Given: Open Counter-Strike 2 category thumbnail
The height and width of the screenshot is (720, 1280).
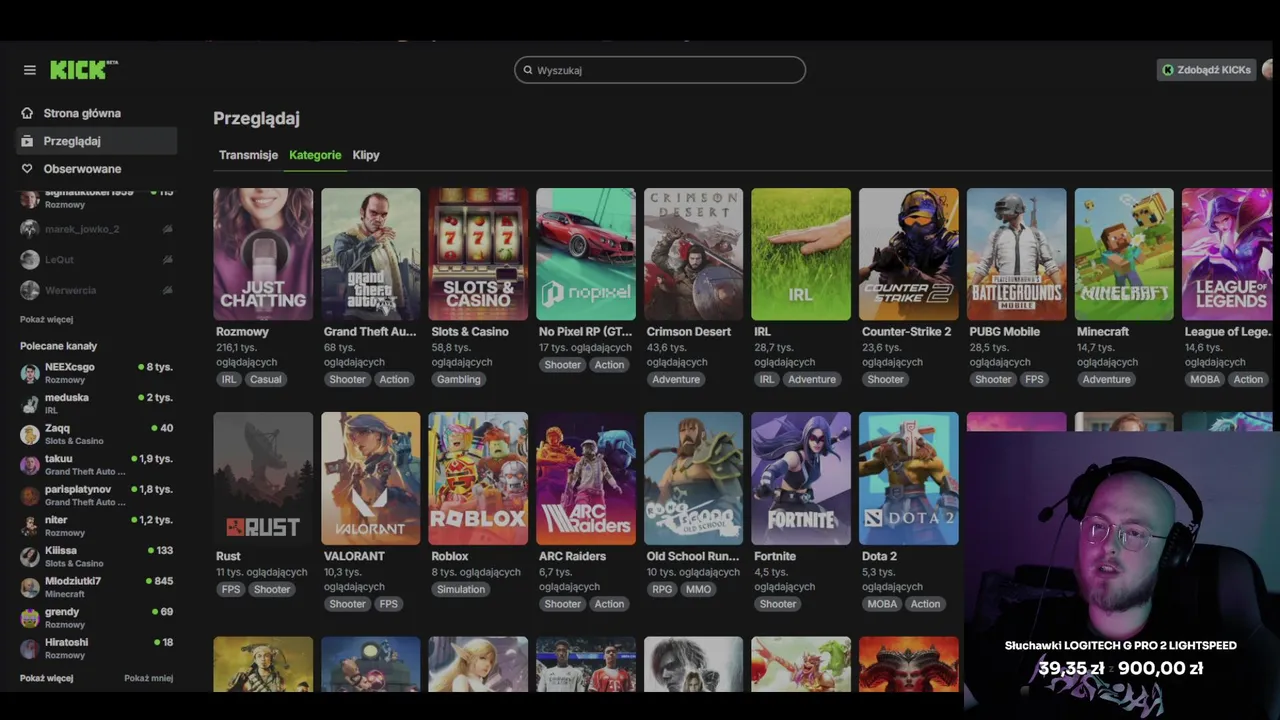Looking at the screenshot, I should coord(909,254).
